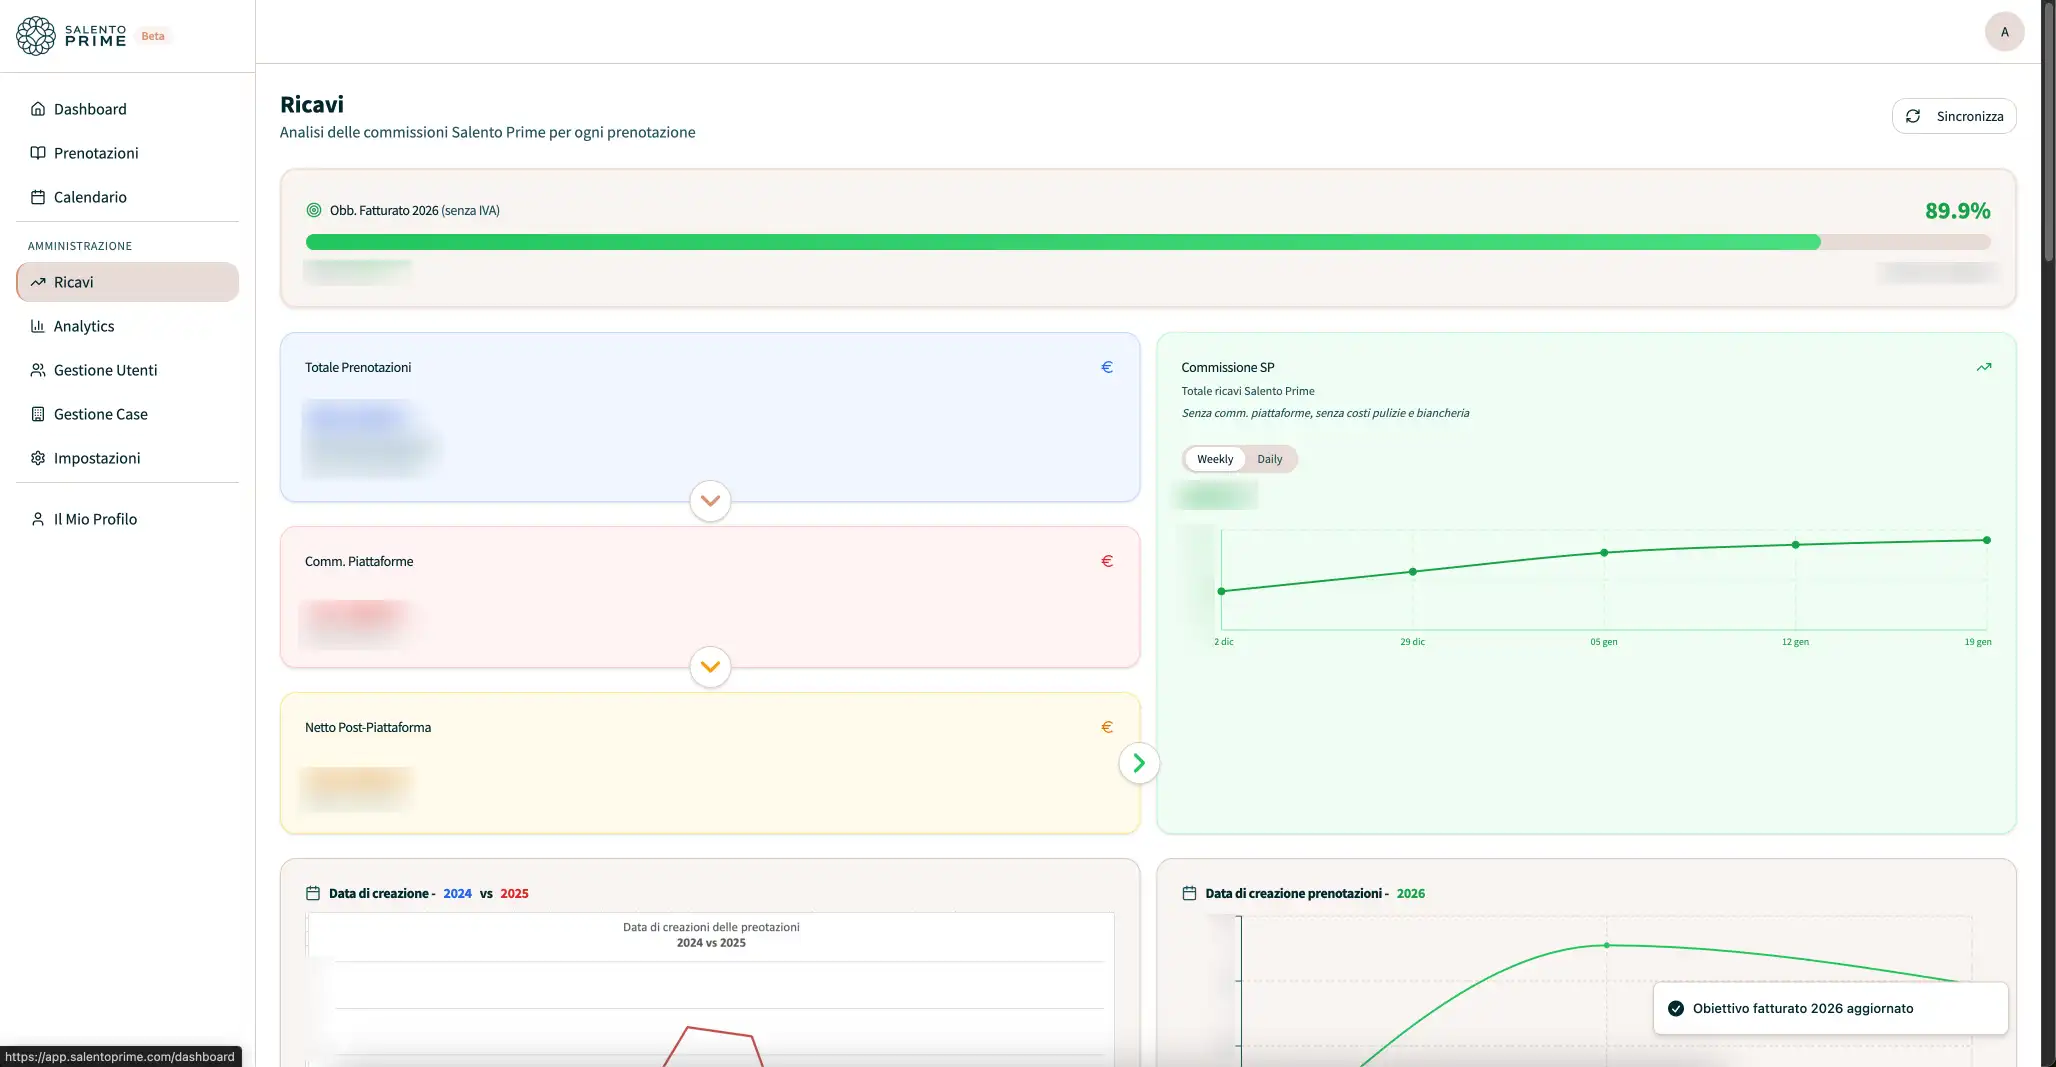Viewport: 2056px width, 1067px height.
Task: Open Prenotazioni in the sidebar
Action: 96,153
